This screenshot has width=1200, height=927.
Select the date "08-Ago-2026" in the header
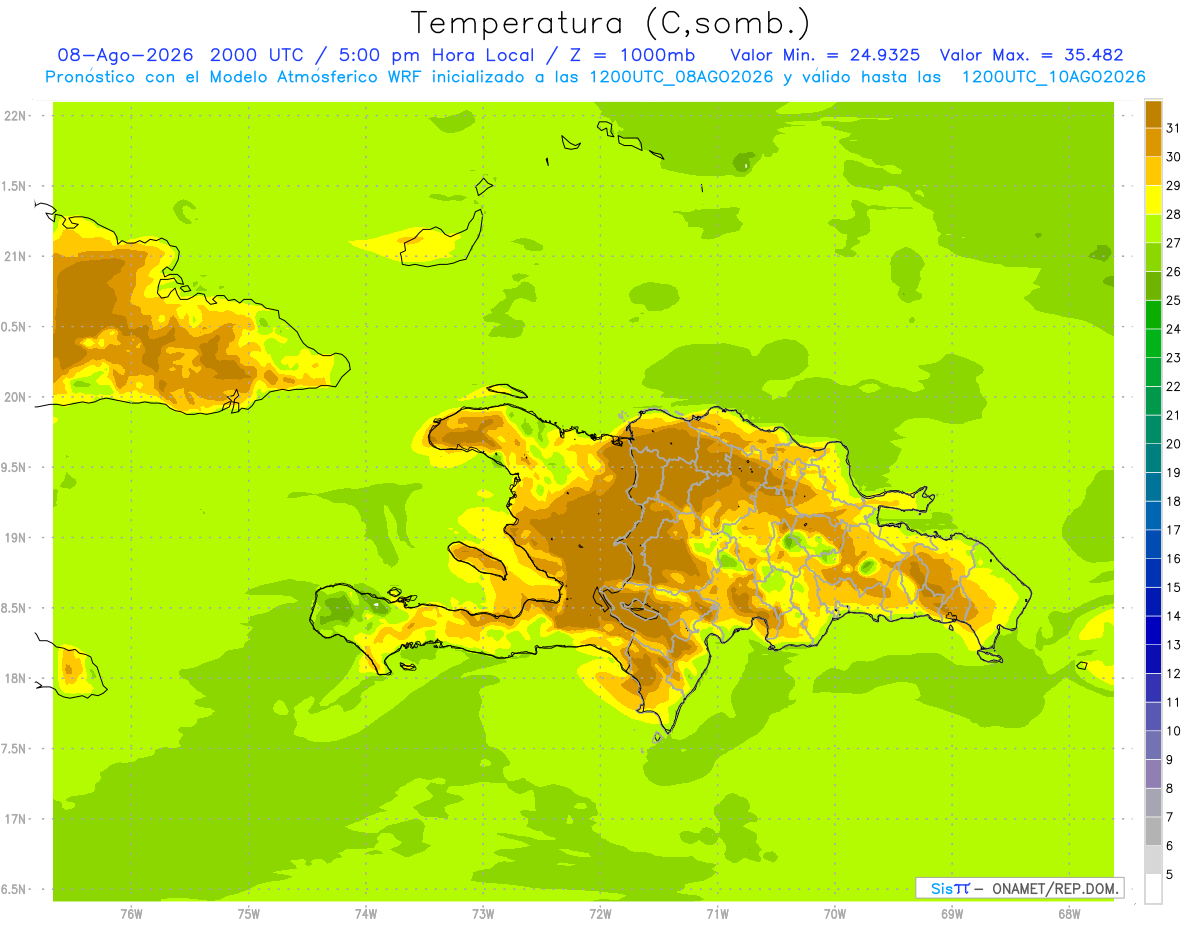125,55
